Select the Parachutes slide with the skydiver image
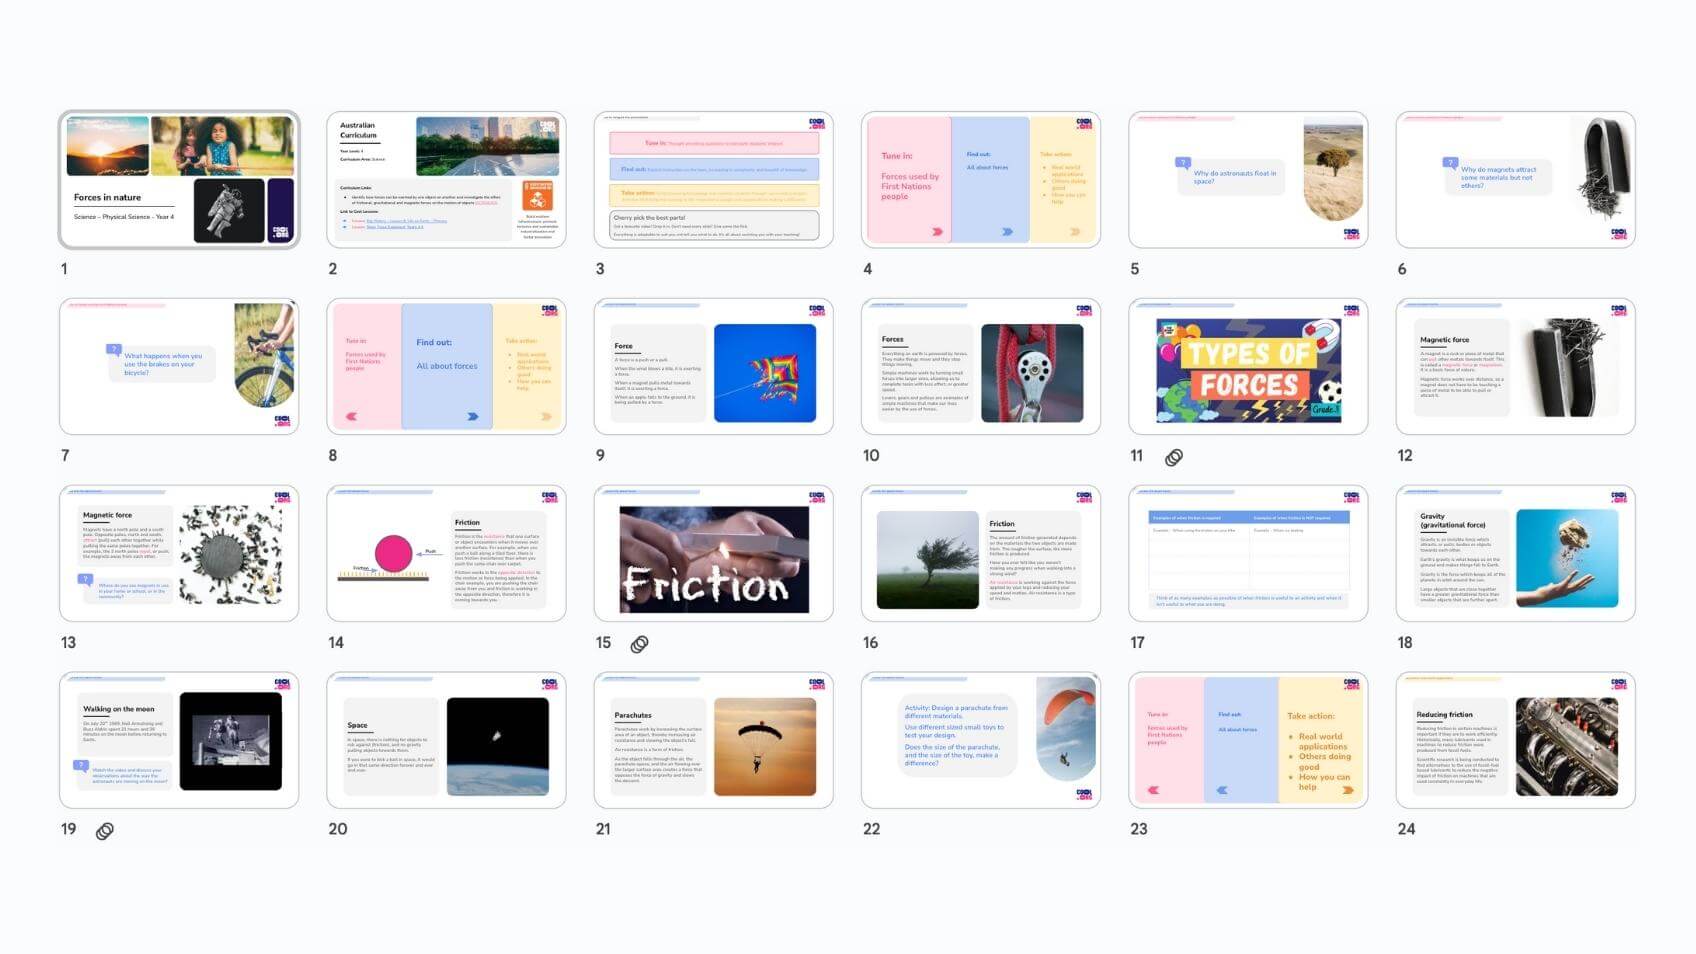Screen dimensions: 1696x954 pos(713,741)
